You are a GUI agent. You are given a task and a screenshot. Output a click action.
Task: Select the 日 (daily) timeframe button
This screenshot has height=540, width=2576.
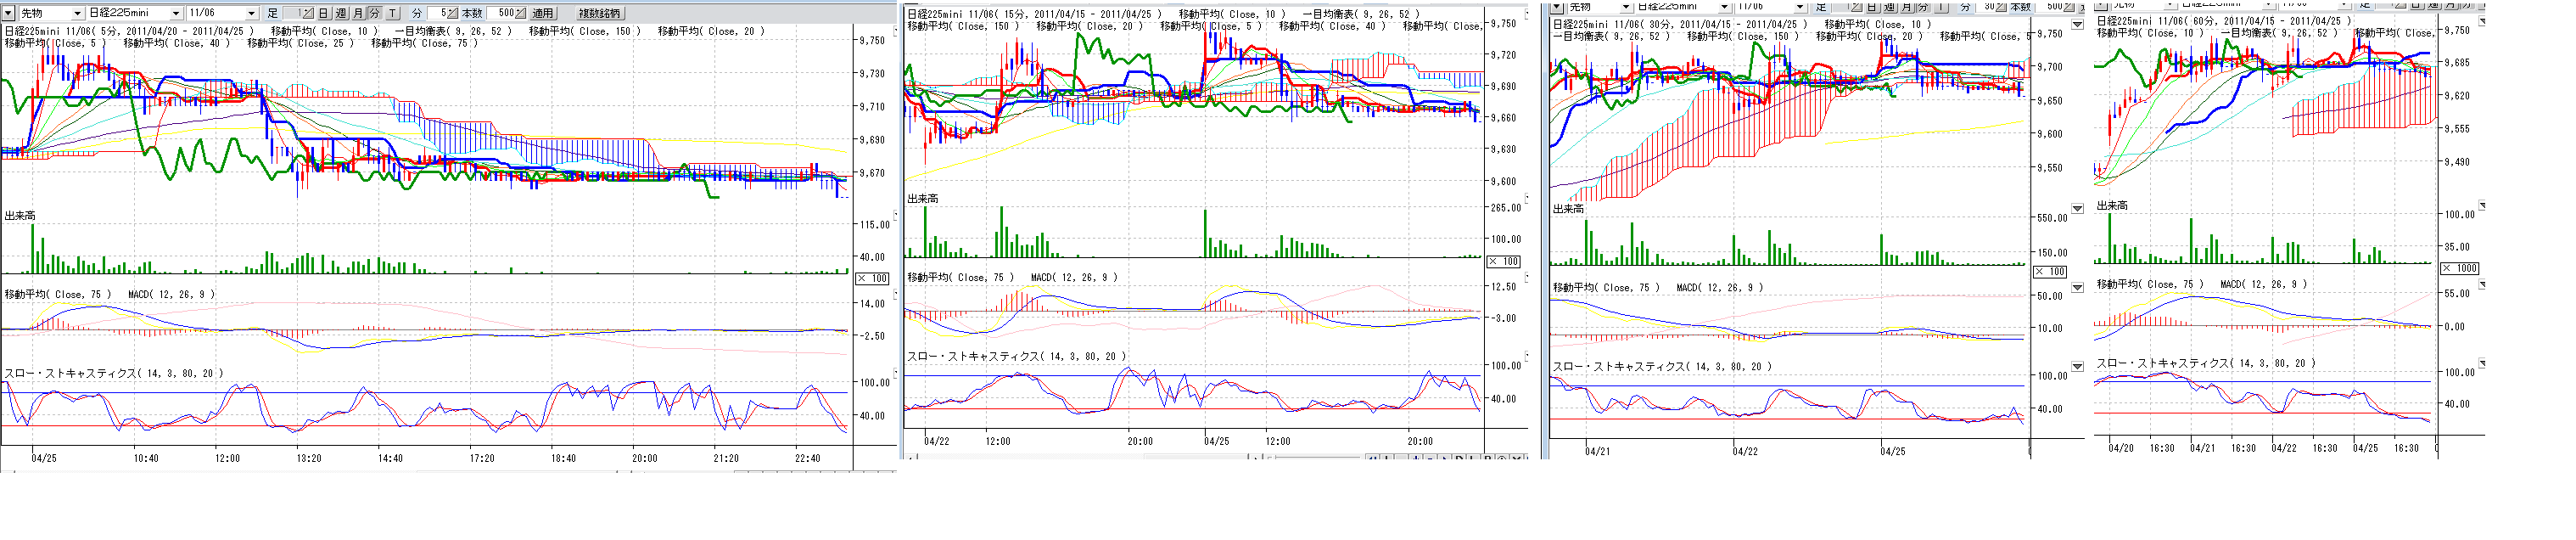click(324, 13)
